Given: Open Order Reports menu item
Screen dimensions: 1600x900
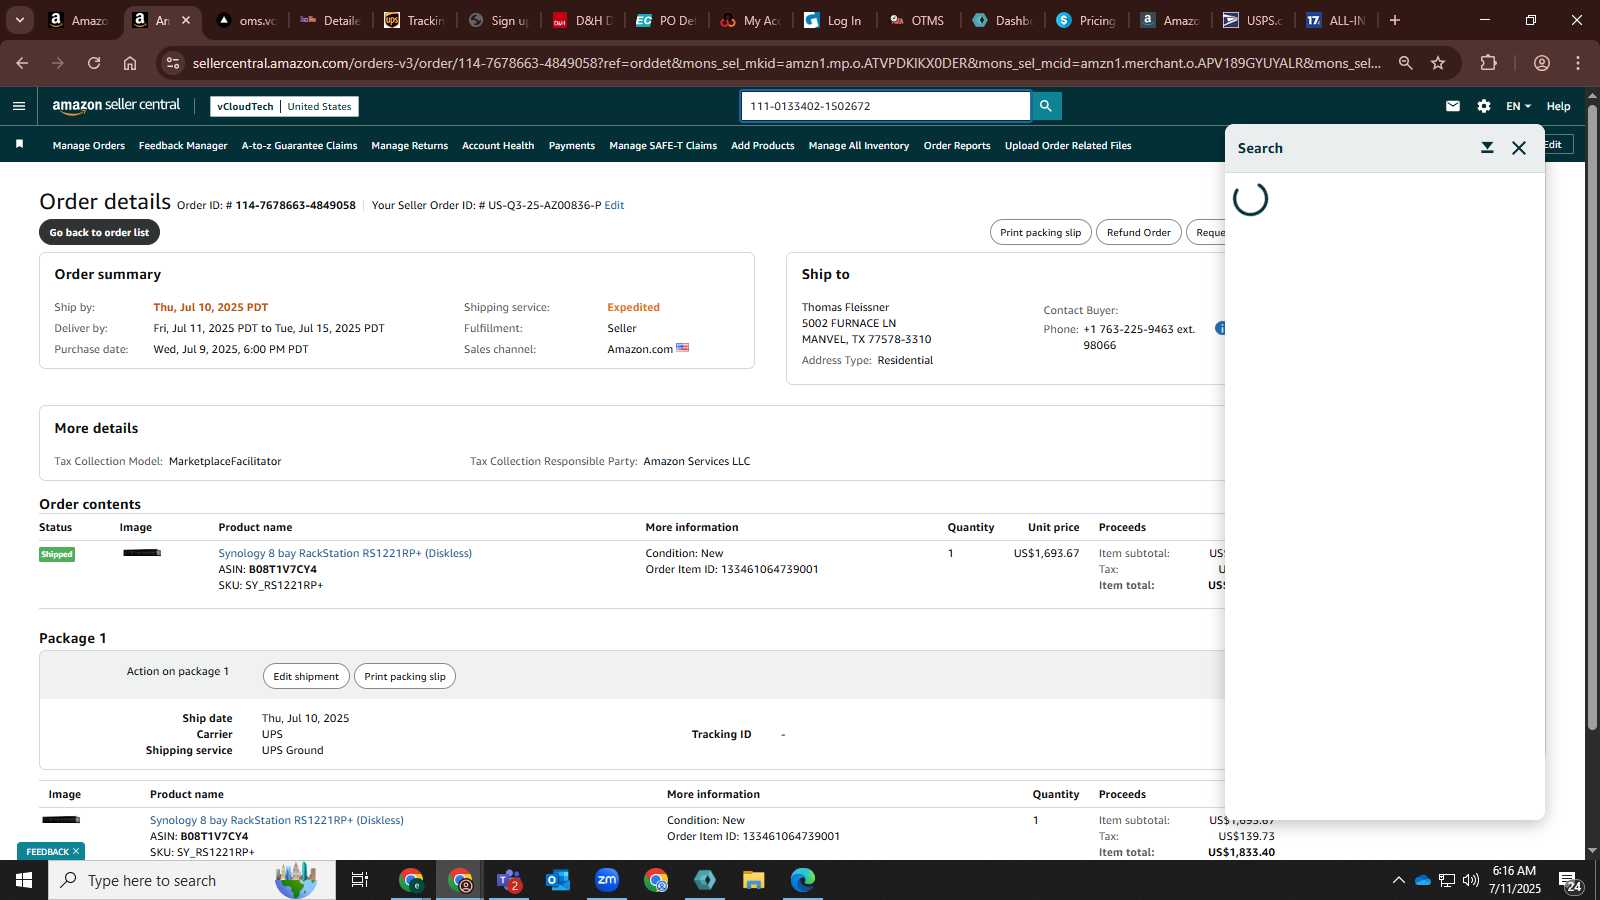Looking at the screenshot, I should [x=957, y=146].
